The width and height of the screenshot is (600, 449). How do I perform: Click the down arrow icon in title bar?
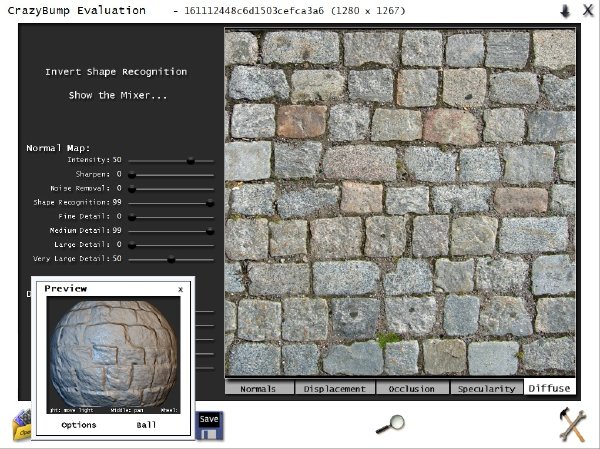pyautogui.click(x=565, y=11)
